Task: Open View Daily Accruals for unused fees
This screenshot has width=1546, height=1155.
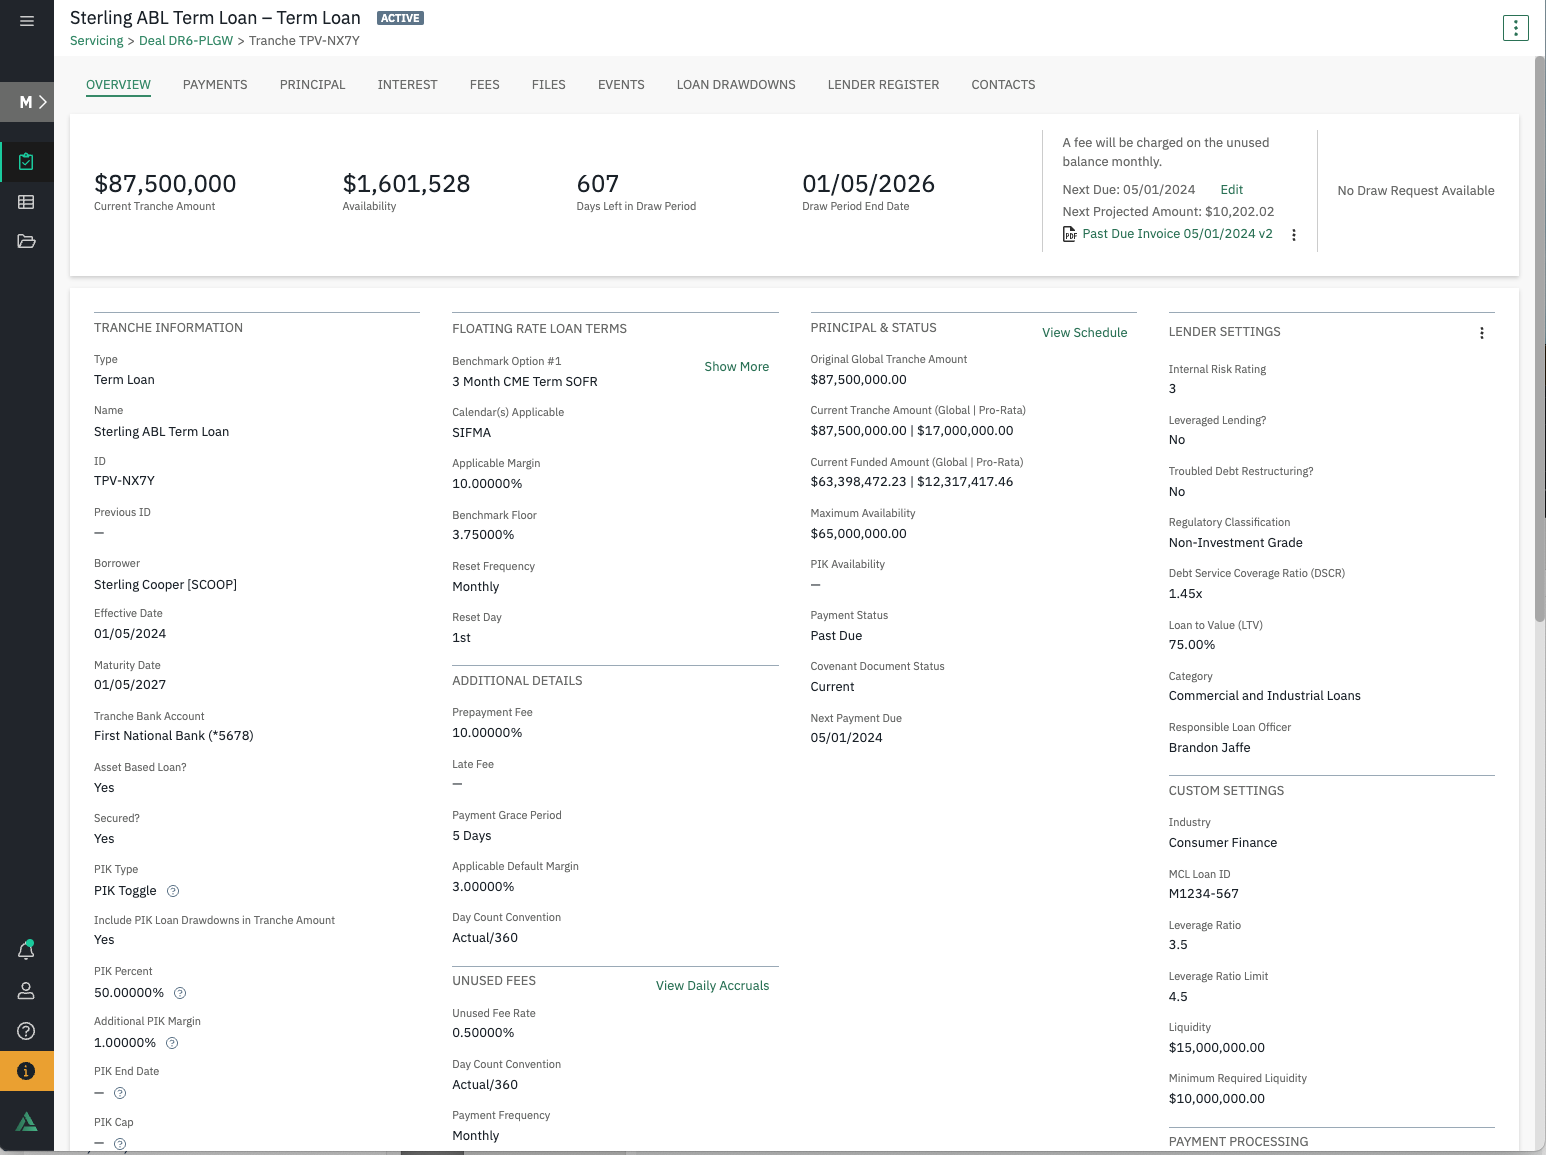Action: tap(712, 985)
